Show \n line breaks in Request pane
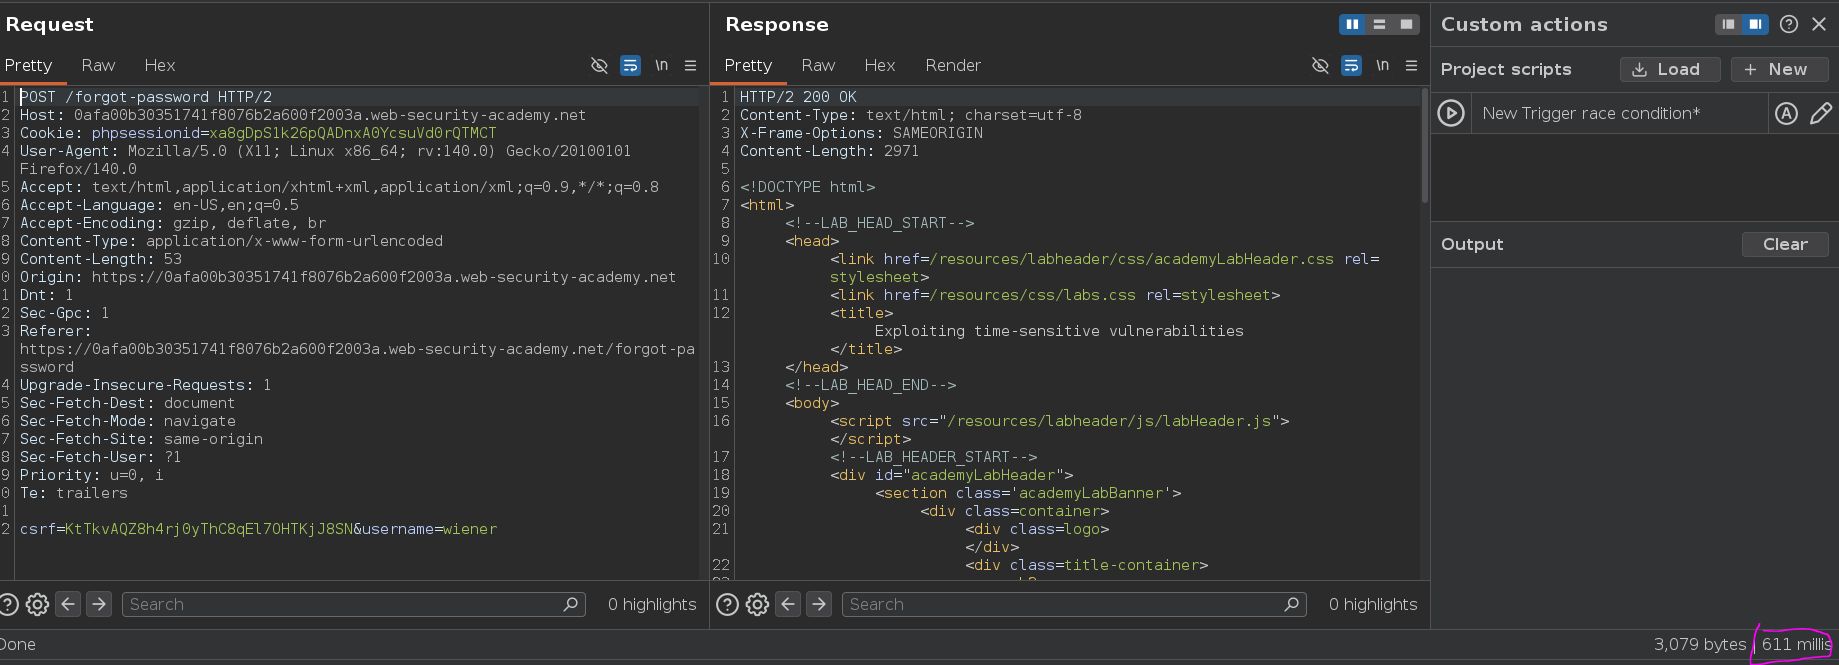 661,65
